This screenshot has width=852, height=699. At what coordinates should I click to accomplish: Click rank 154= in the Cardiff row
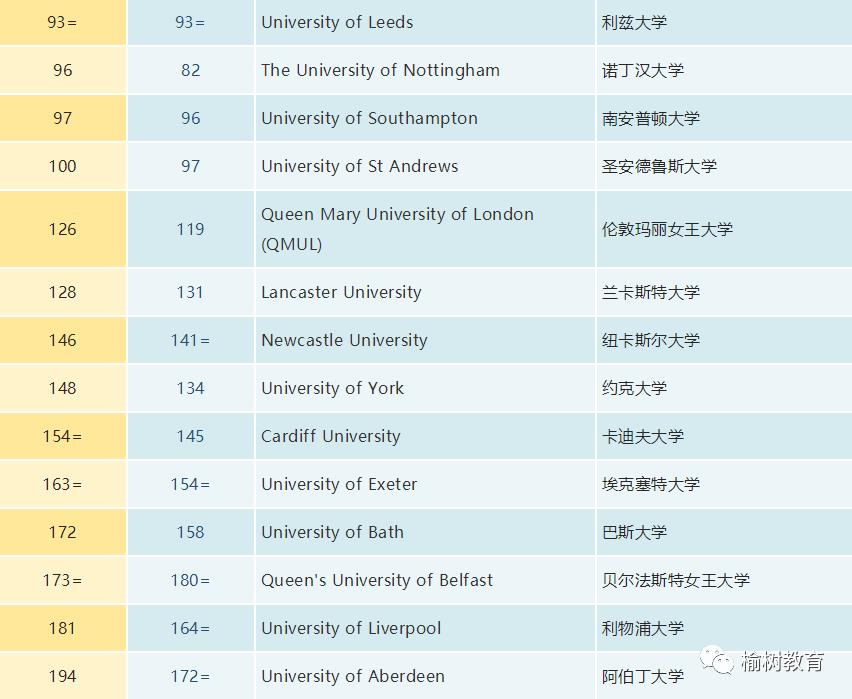62,436
